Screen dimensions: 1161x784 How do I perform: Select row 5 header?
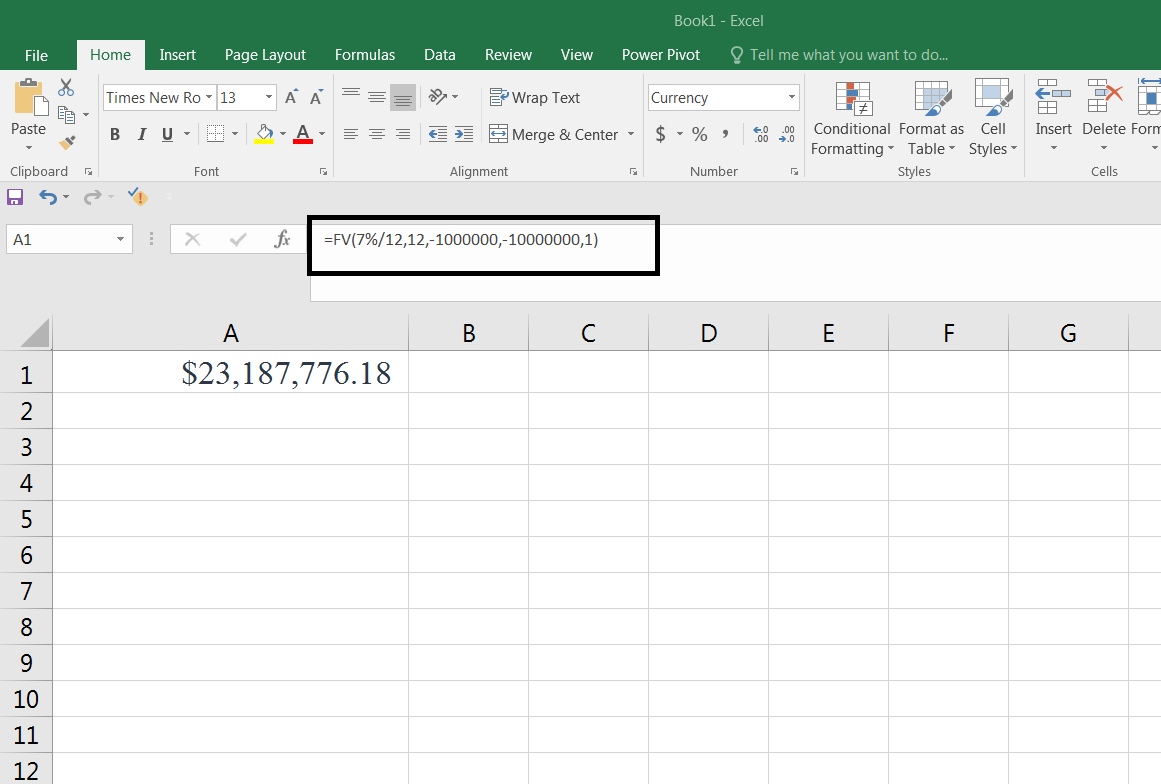coord(26,519)
